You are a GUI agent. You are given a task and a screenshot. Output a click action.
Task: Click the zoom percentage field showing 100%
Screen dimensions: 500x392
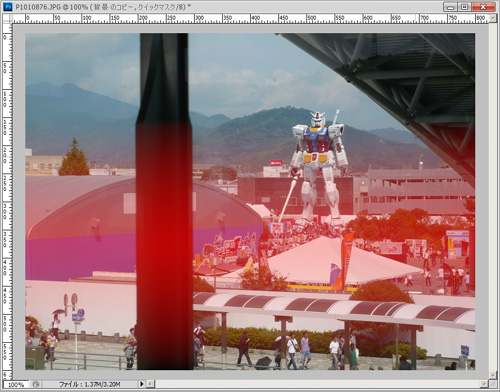16,384
